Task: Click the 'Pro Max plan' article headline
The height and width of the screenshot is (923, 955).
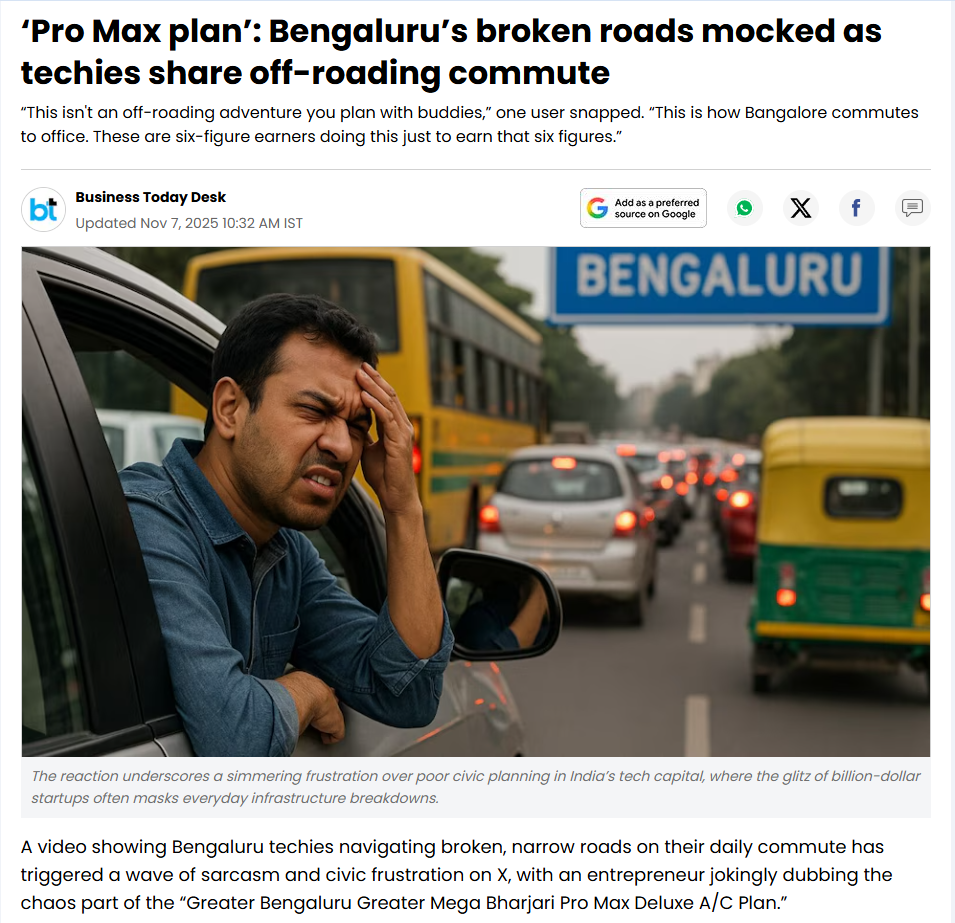Action: click(451, 52)
